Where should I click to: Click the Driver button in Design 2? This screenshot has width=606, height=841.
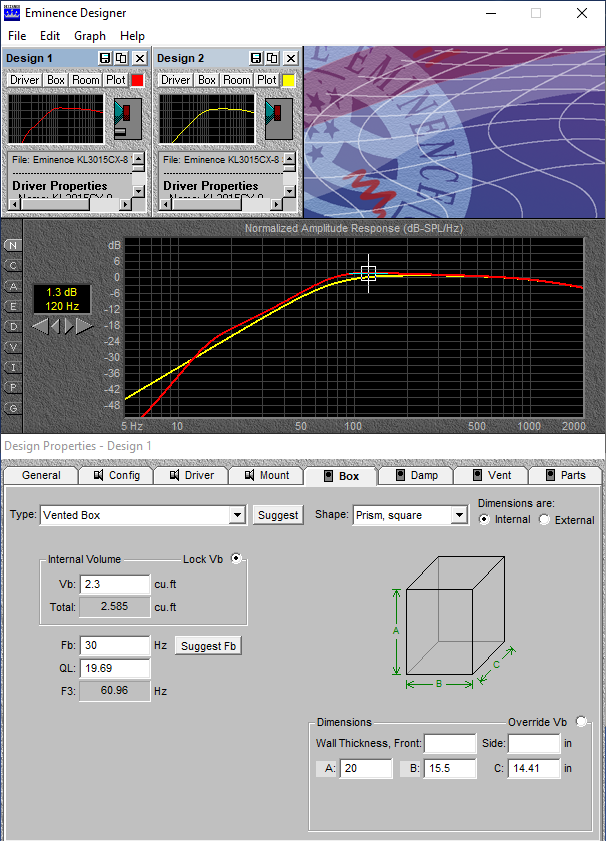(175, 80)
